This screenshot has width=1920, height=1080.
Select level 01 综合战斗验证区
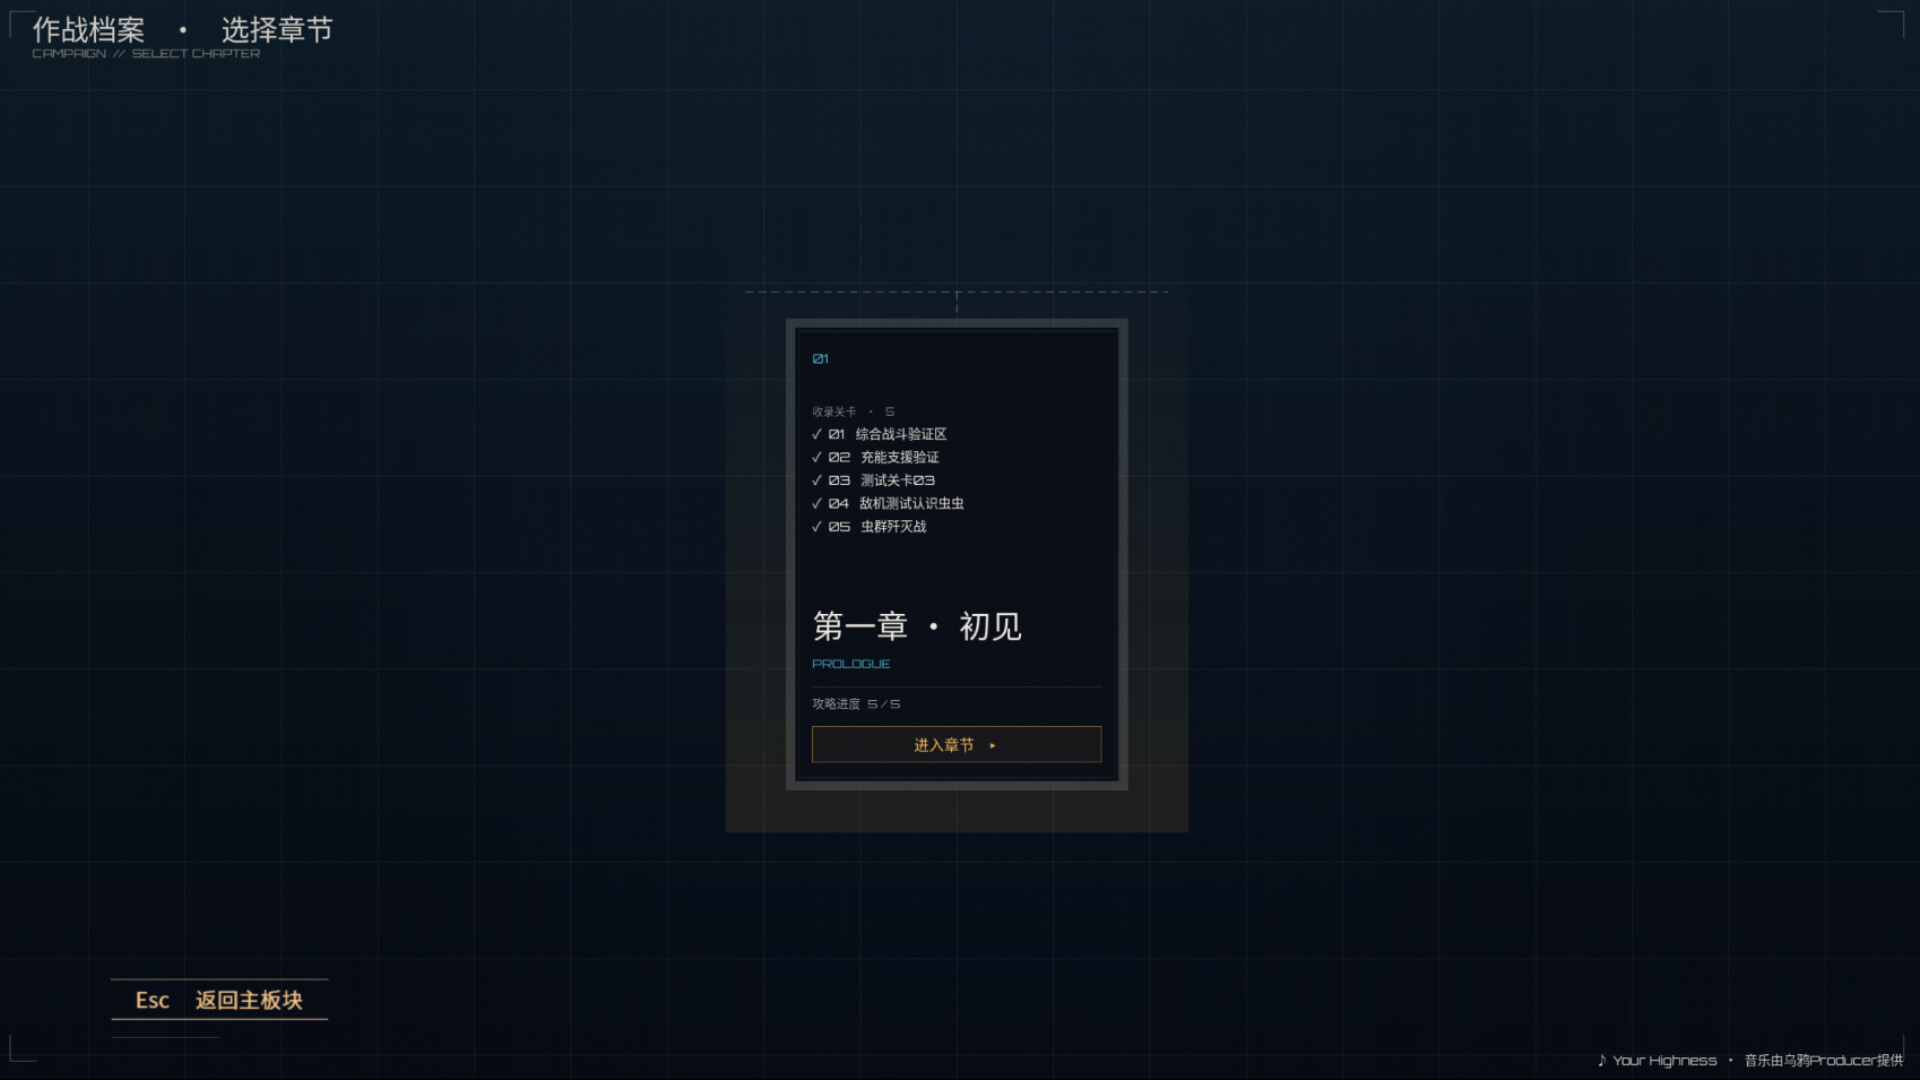click(x=880, y=434)
